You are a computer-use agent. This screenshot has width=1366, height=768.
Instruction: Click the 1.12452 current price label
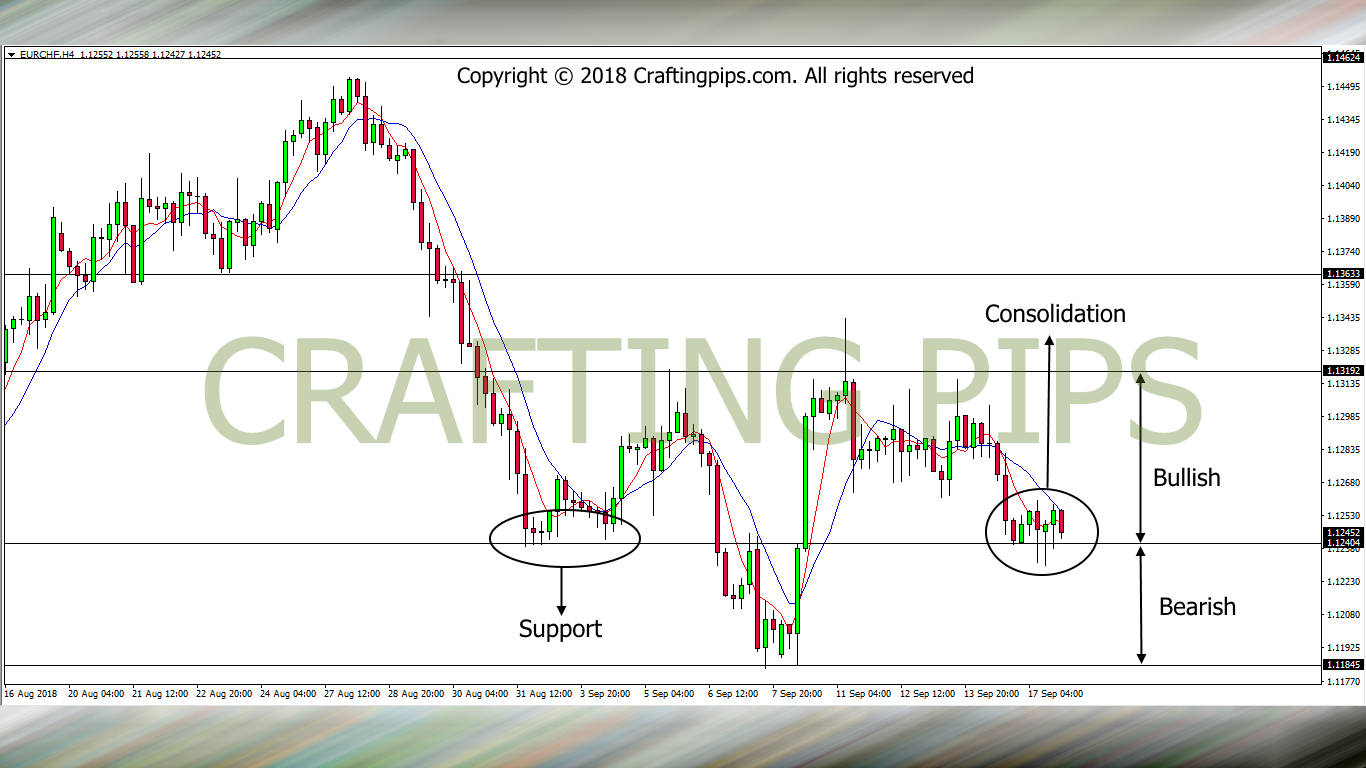click(x=1341, y=533)
